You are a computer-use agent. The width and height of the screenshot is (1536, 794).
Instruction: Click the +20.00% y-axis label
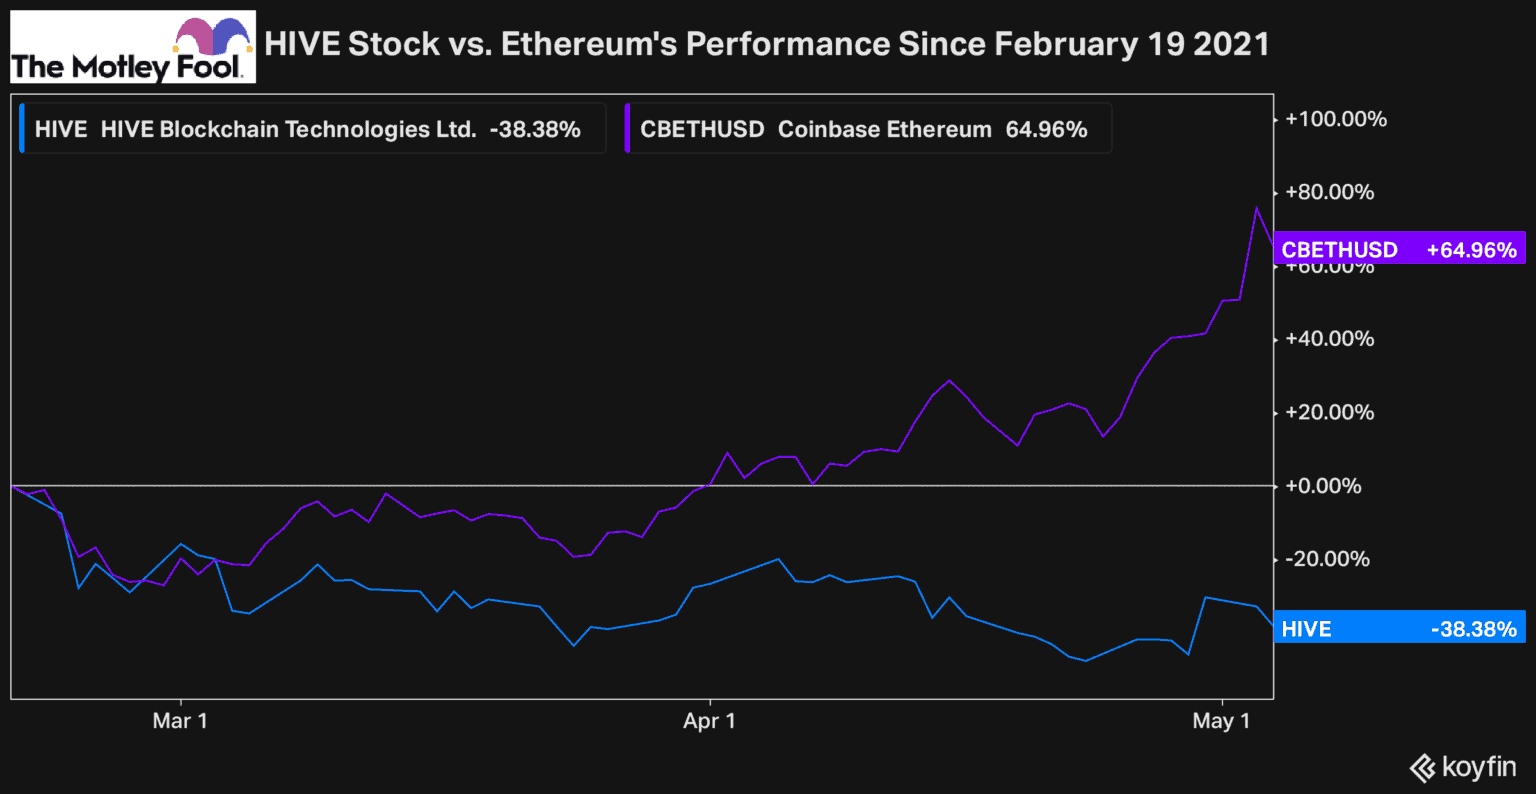click(1330, 412)
